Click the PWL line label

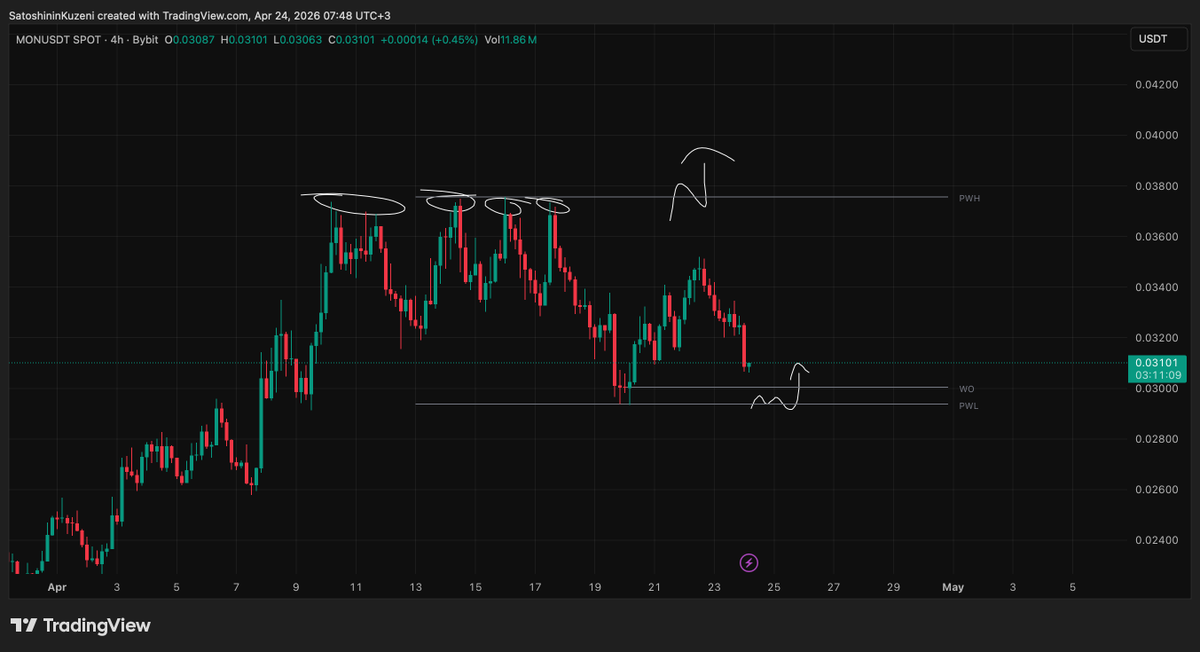pos(968,405)
